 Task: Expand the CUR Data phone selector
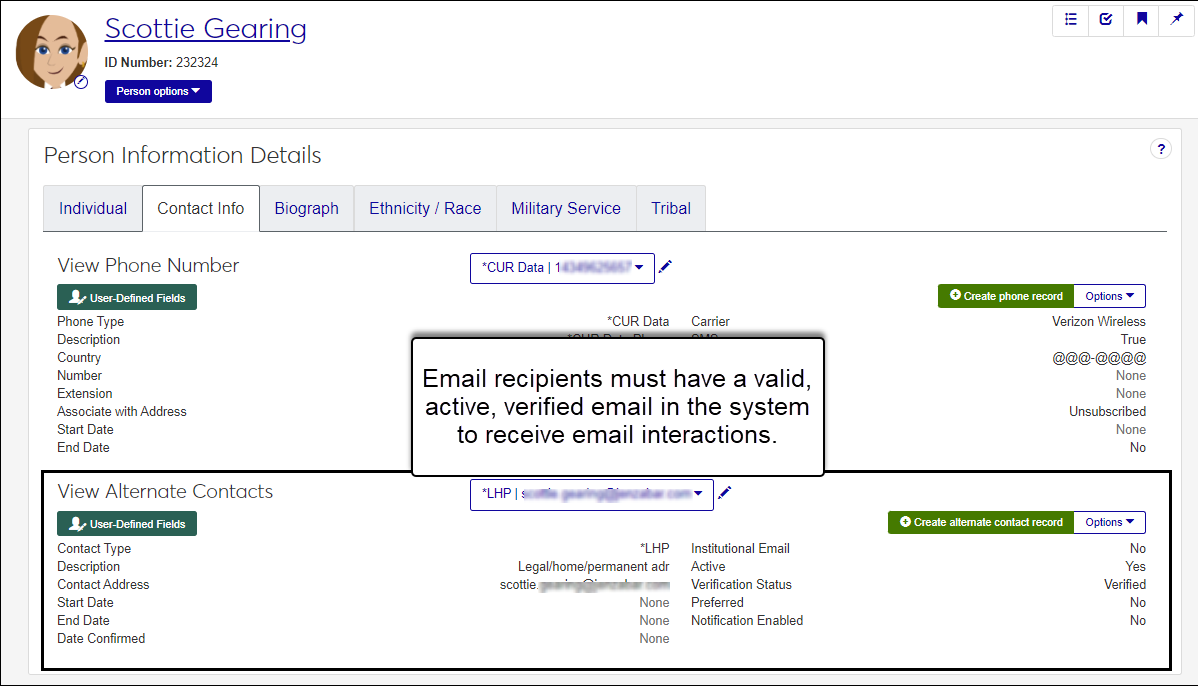[x=562, y=268]
